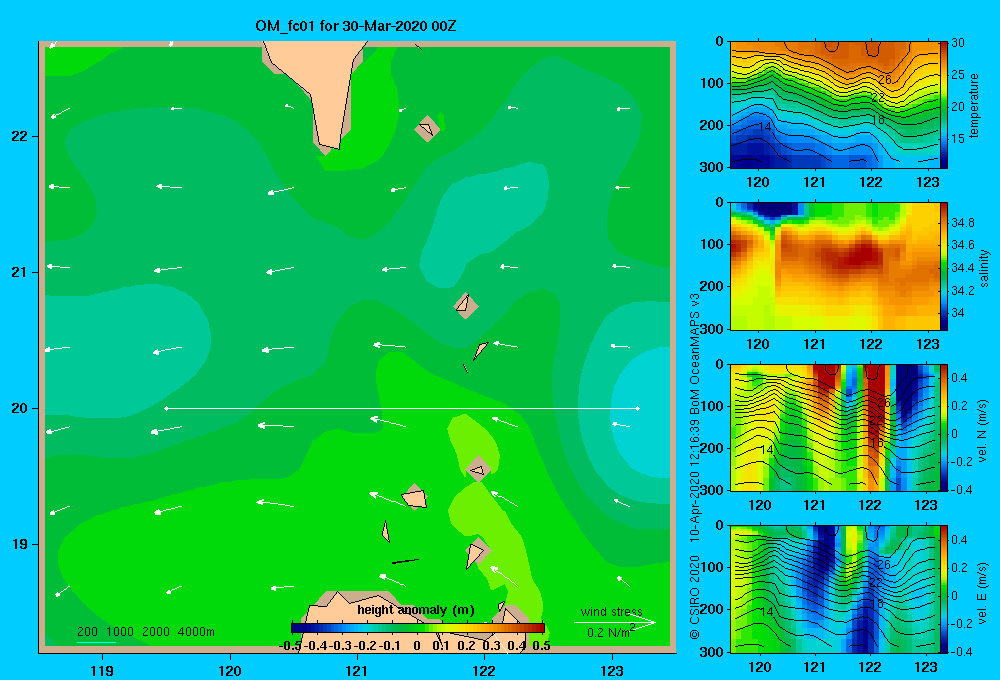1000x680 pixels.
Task: Click the Taiwan southern tip landmass
Action: pyautogui.click(x=322, y=89)
